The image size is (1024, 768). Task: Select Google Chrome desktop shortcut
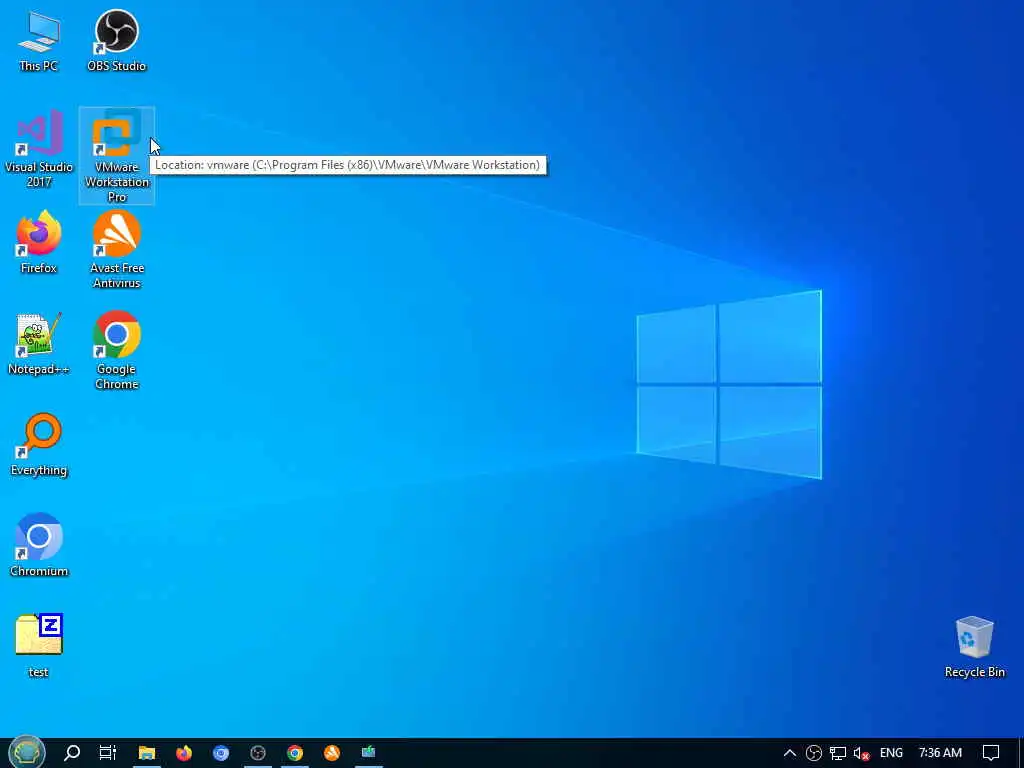pyautogui.click(x=117, y=351)
